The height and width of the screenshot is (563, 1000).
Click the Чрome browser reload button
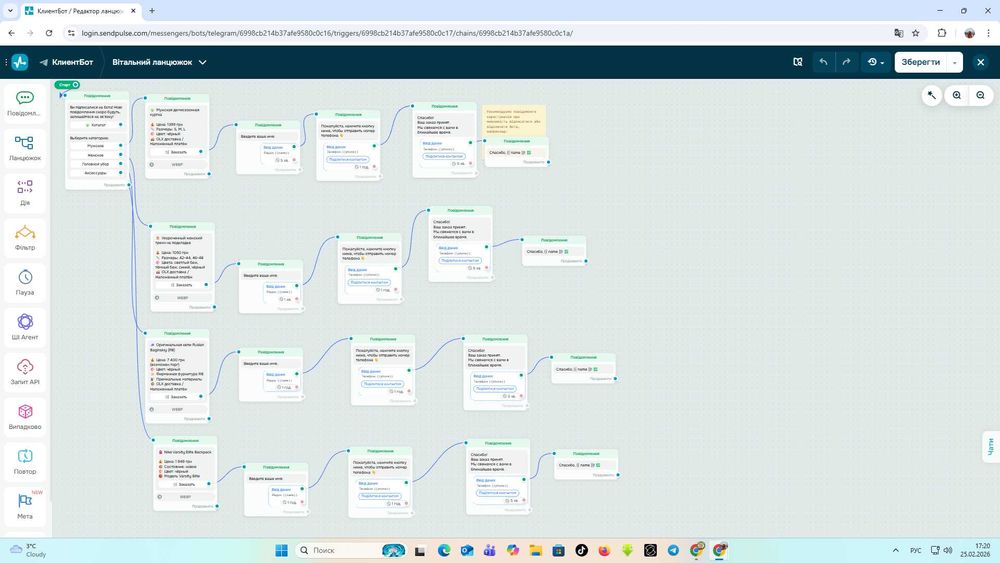48,33
